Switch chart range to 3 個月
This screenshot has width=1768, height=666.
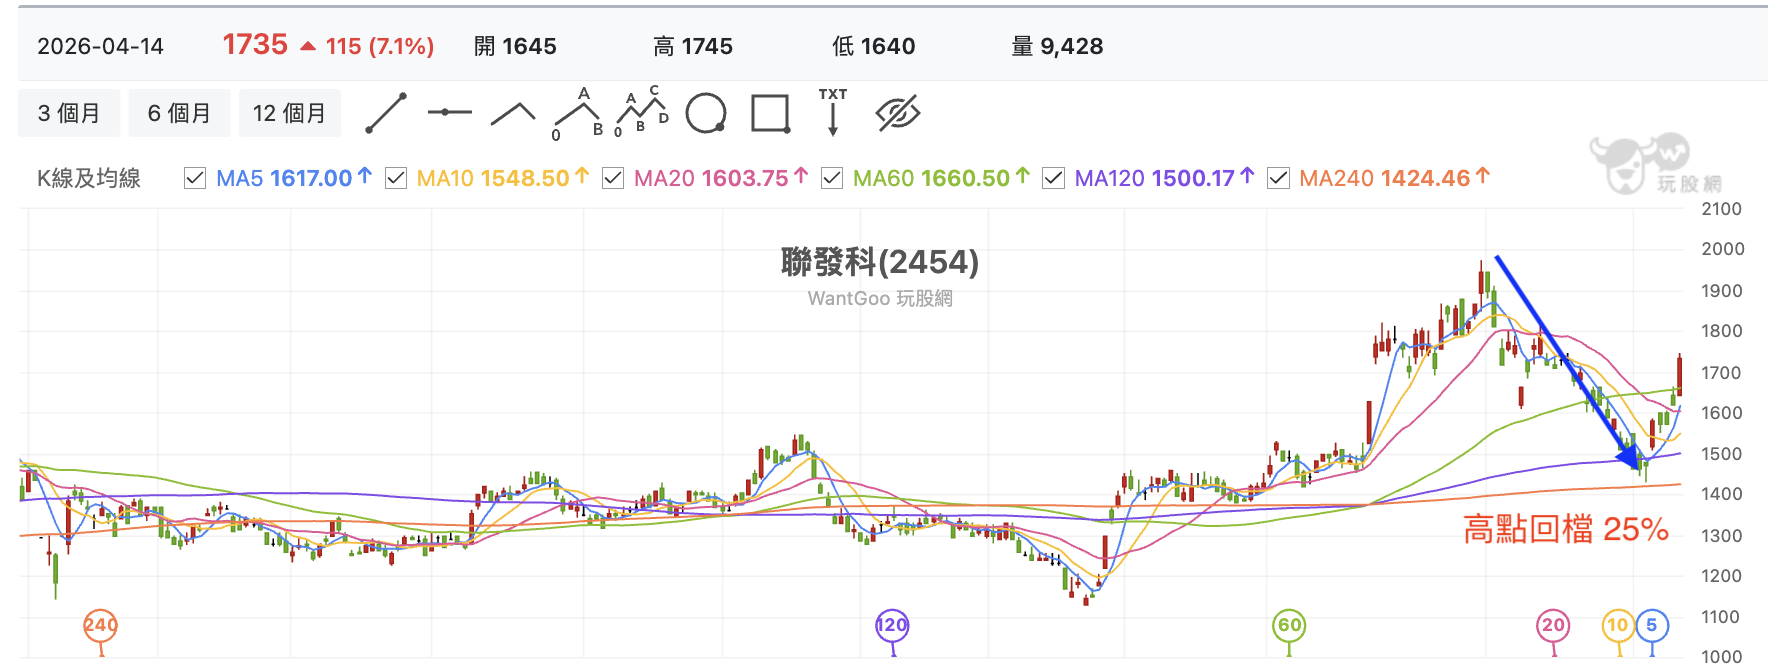(x=69, y=113)
